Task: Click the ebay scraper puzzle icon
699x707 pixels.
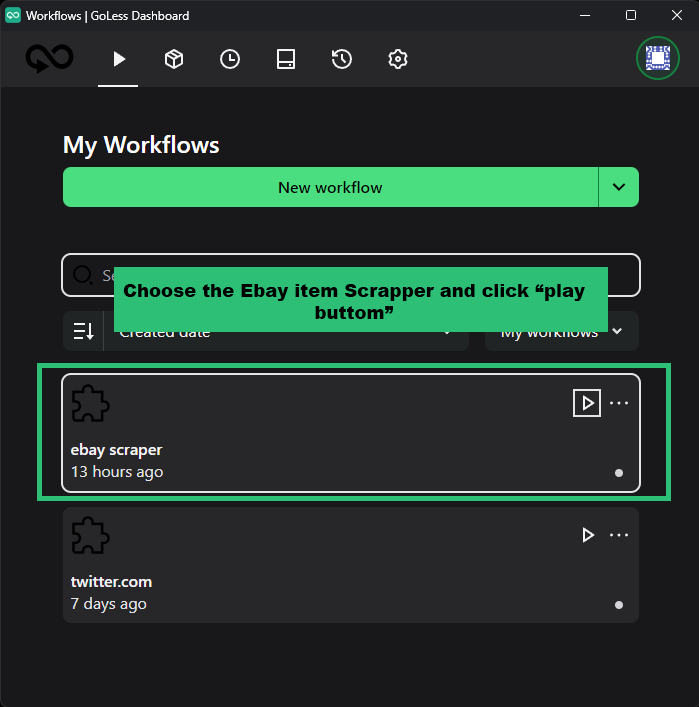Action: coord(90,403)
